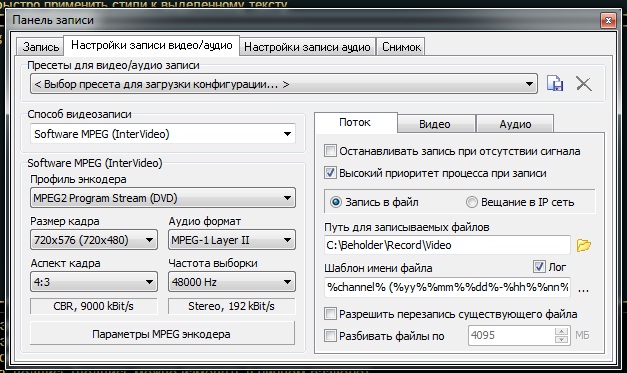Click the Параметры MPEG энкодера button
Screen dimensions: 627x373
pos(162,334)
